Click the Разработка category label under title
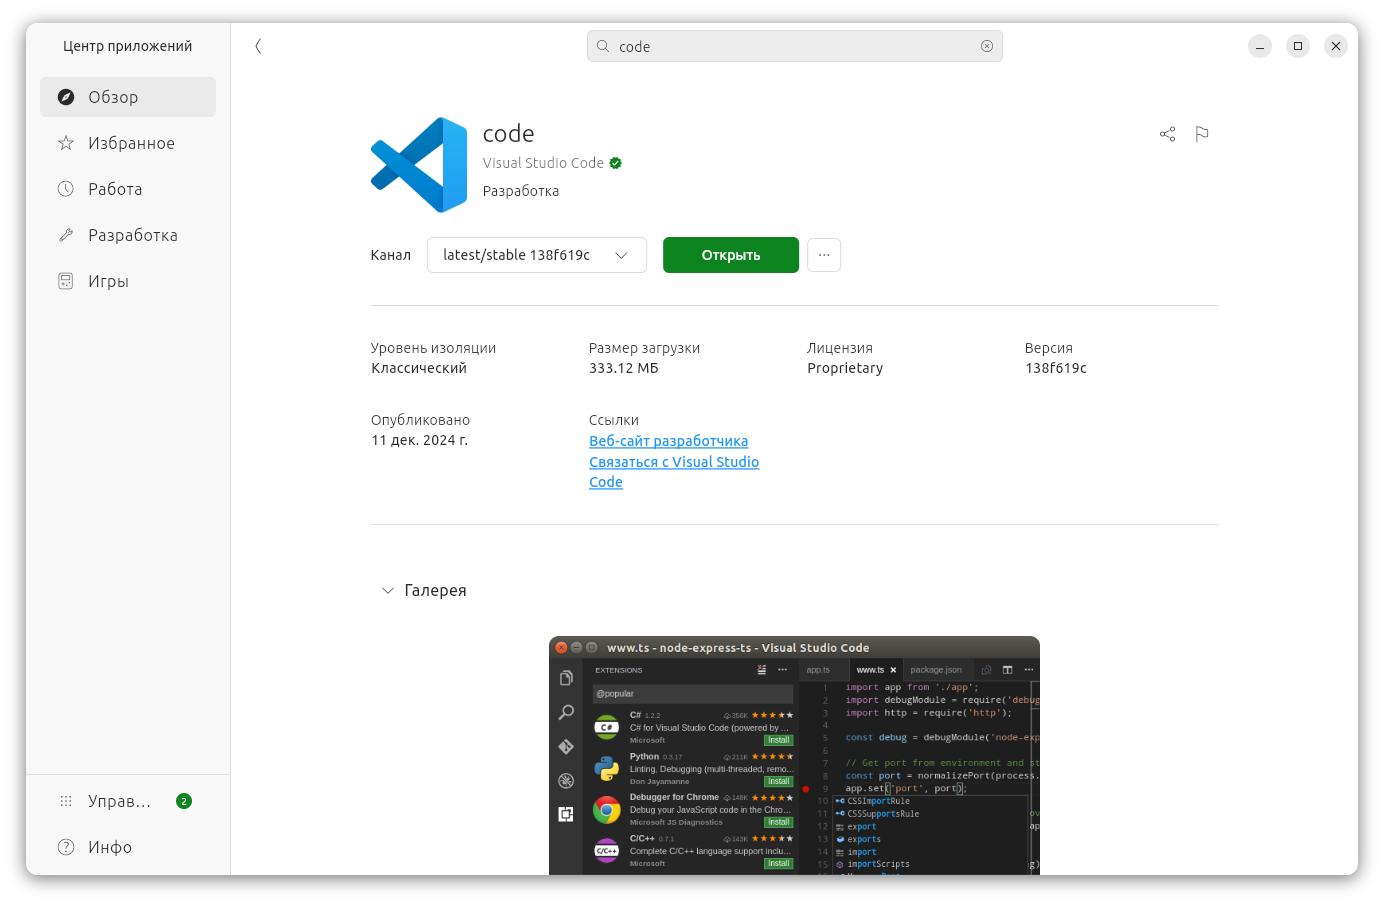The image size is (1384, 904). point(521,191)
